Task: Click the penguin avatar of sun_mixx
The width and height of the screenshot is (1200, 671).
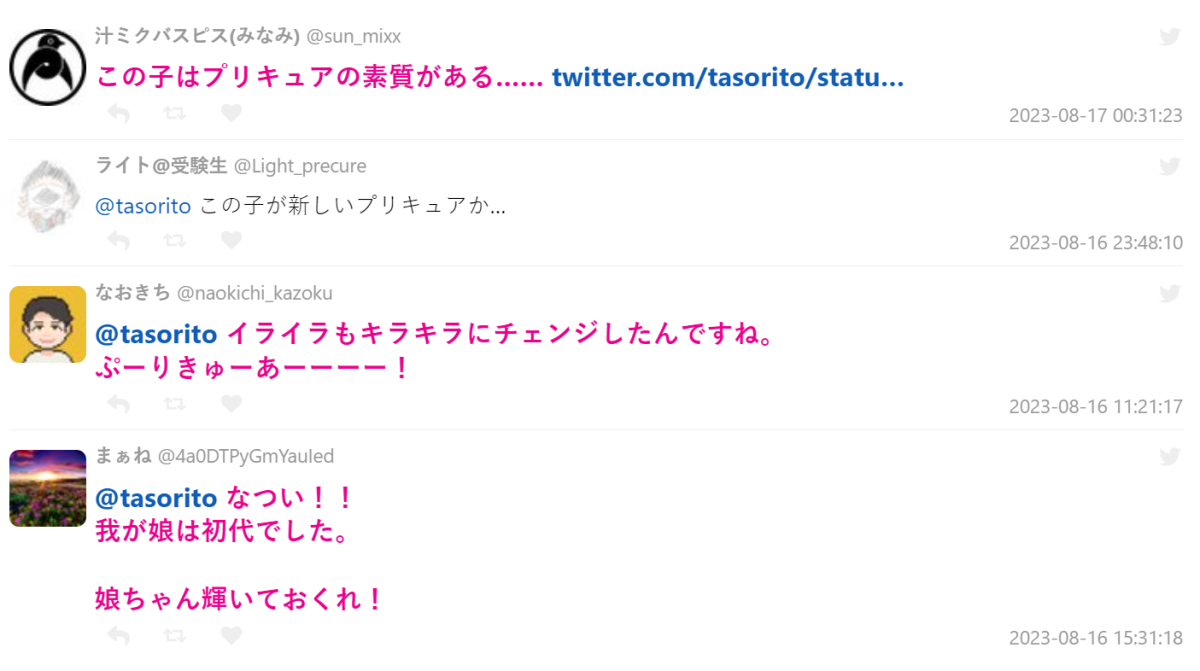Action: coord(48,67)
